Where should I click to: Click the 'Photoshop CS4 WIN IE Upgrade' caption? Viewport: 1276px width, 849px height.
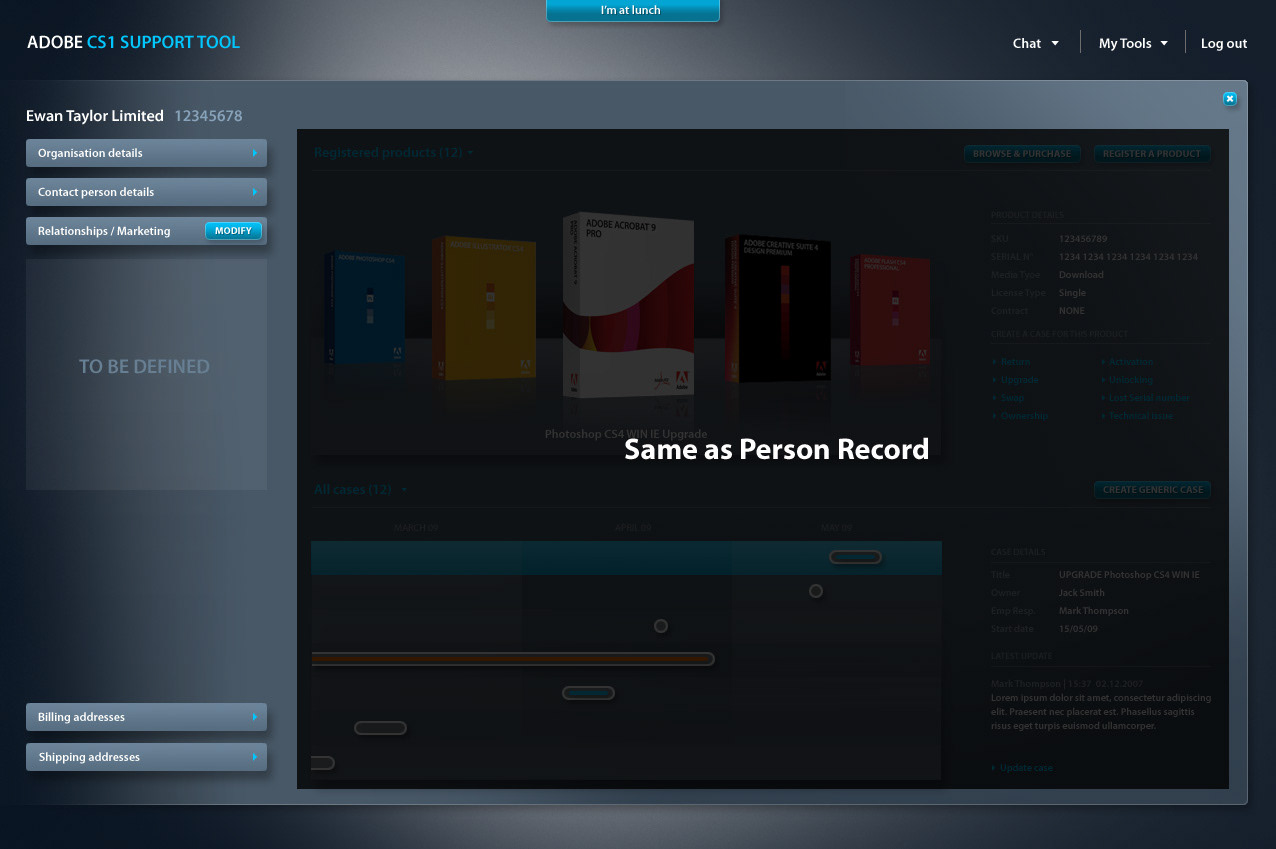pyautogui.click(x=626, y=434)
